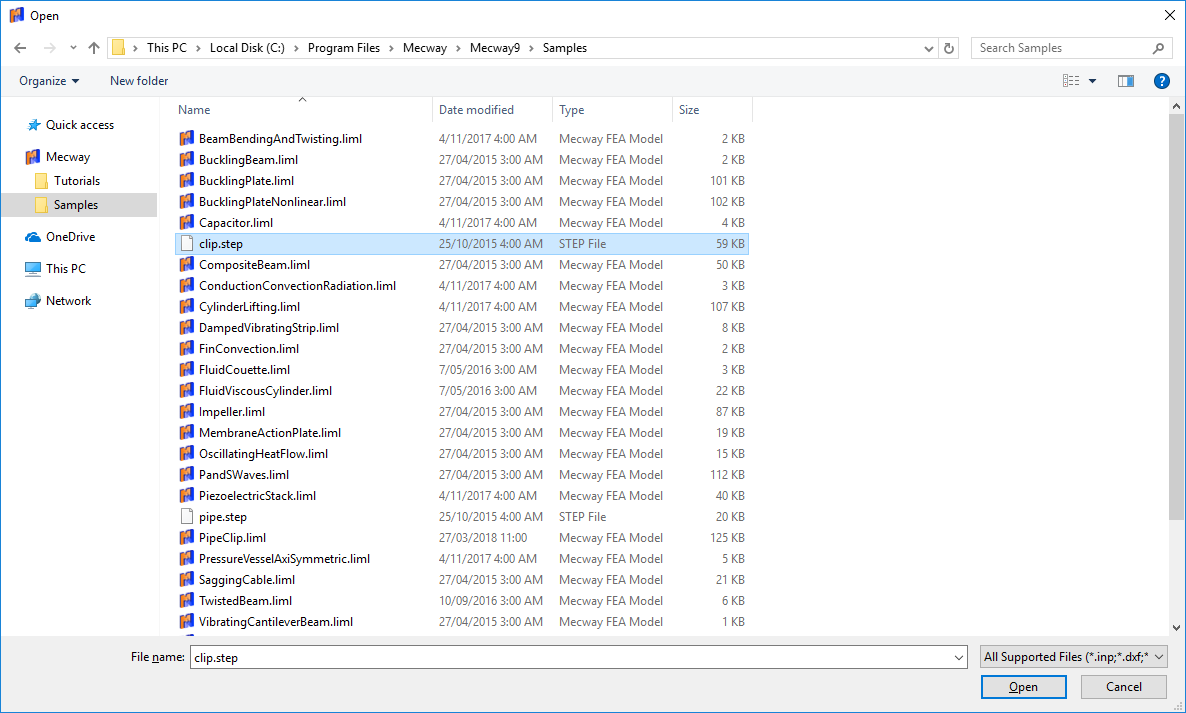Viewport: 1186px width, 713px height.
Task: Click the pipe.step file icon
Action: click(187, 516)
